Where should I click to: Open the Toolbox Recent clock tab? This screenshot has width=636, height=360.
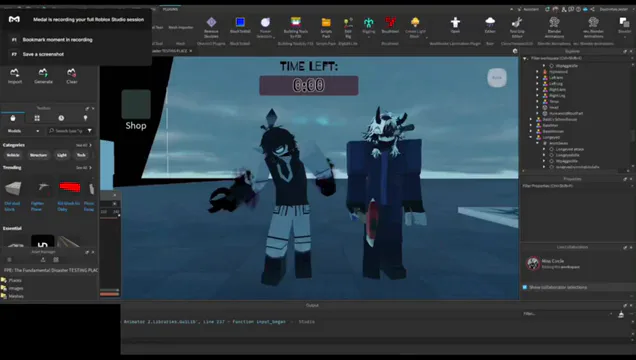click(x=61, y=118)
